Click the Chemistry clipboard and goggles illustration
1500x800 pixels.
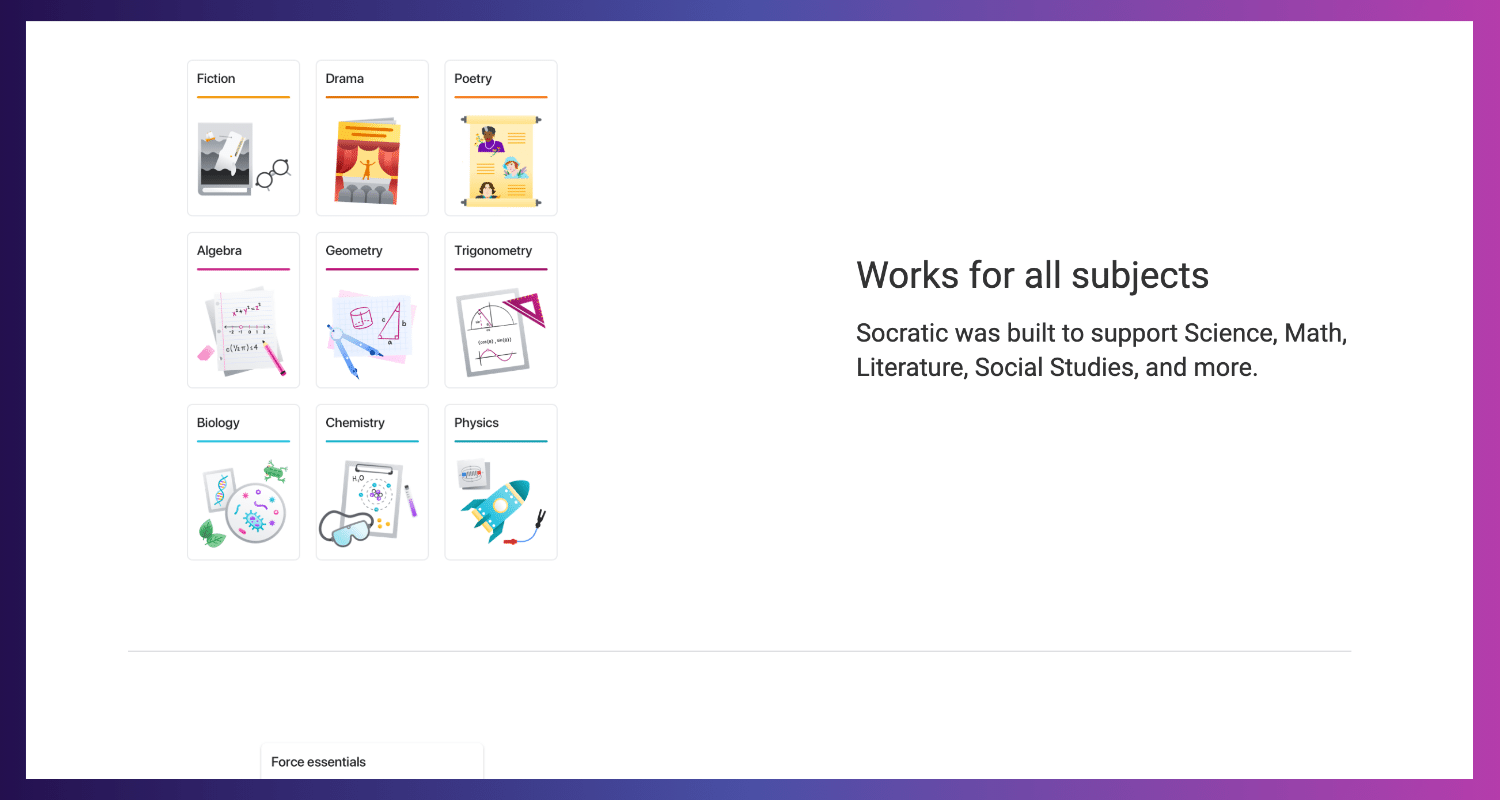[x=368, y=504]
